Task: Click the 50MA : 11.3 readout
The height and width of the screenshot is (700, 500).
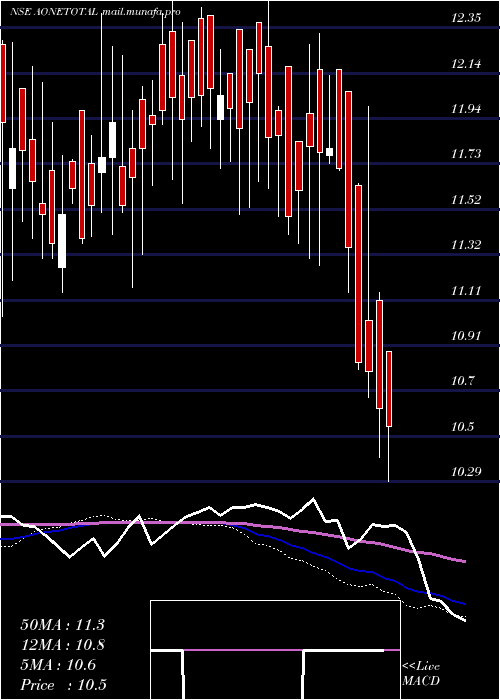Action: point(62,625)
